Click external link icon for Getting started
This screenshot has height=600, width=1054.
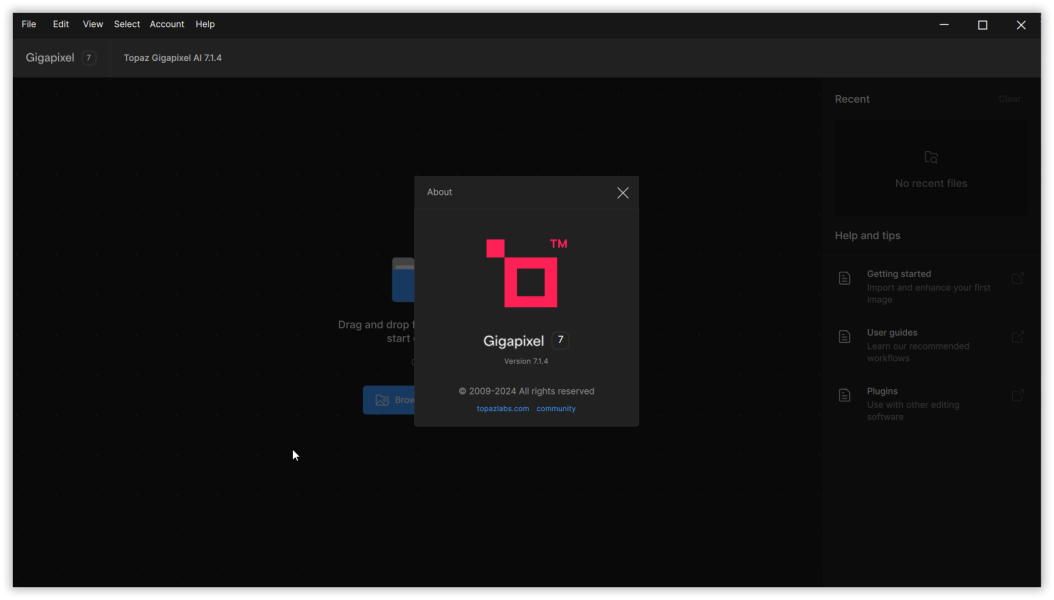point(1018,278)
